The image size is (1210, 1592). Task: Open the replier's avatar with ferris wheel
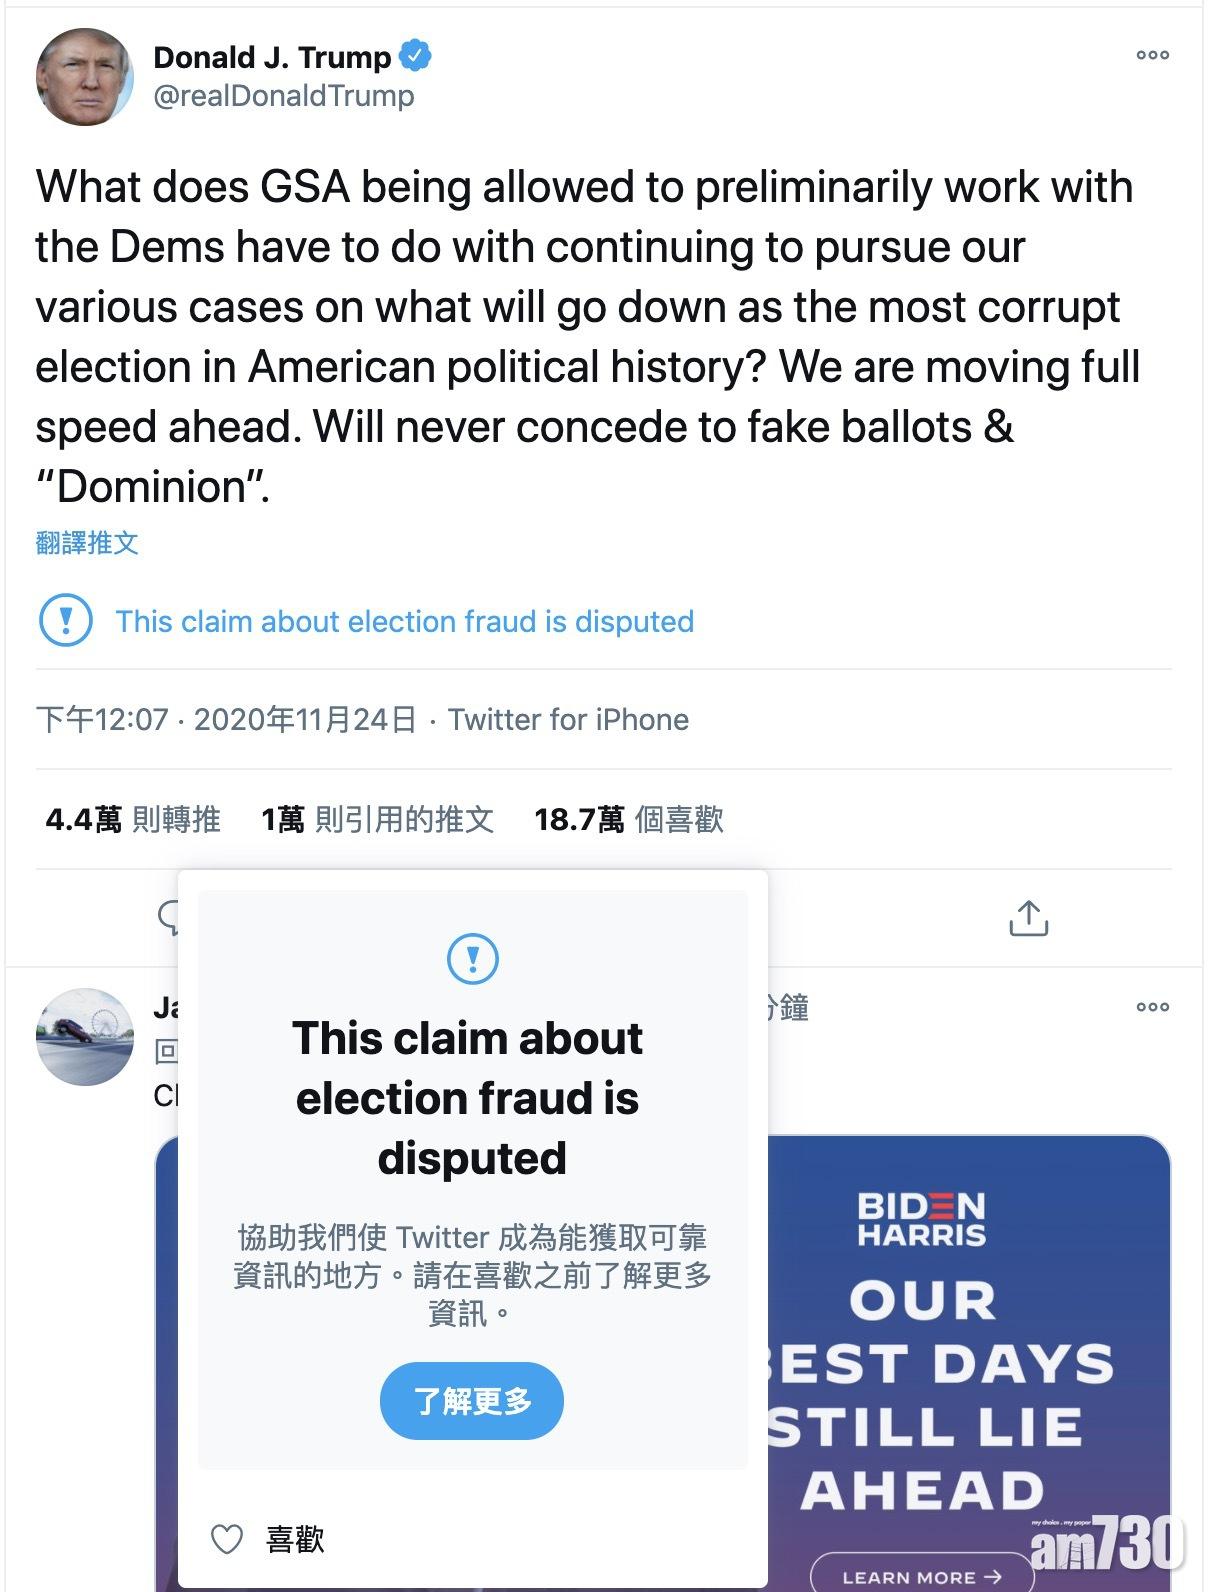pyautogui.click(x=84, y=1037)
